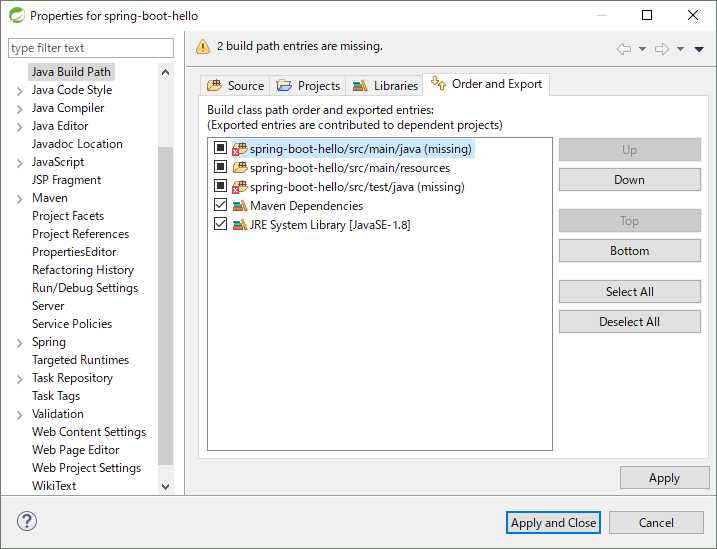Click the Deselect All button
Viewport: 717px width, 549px height.
pos(630,322)
